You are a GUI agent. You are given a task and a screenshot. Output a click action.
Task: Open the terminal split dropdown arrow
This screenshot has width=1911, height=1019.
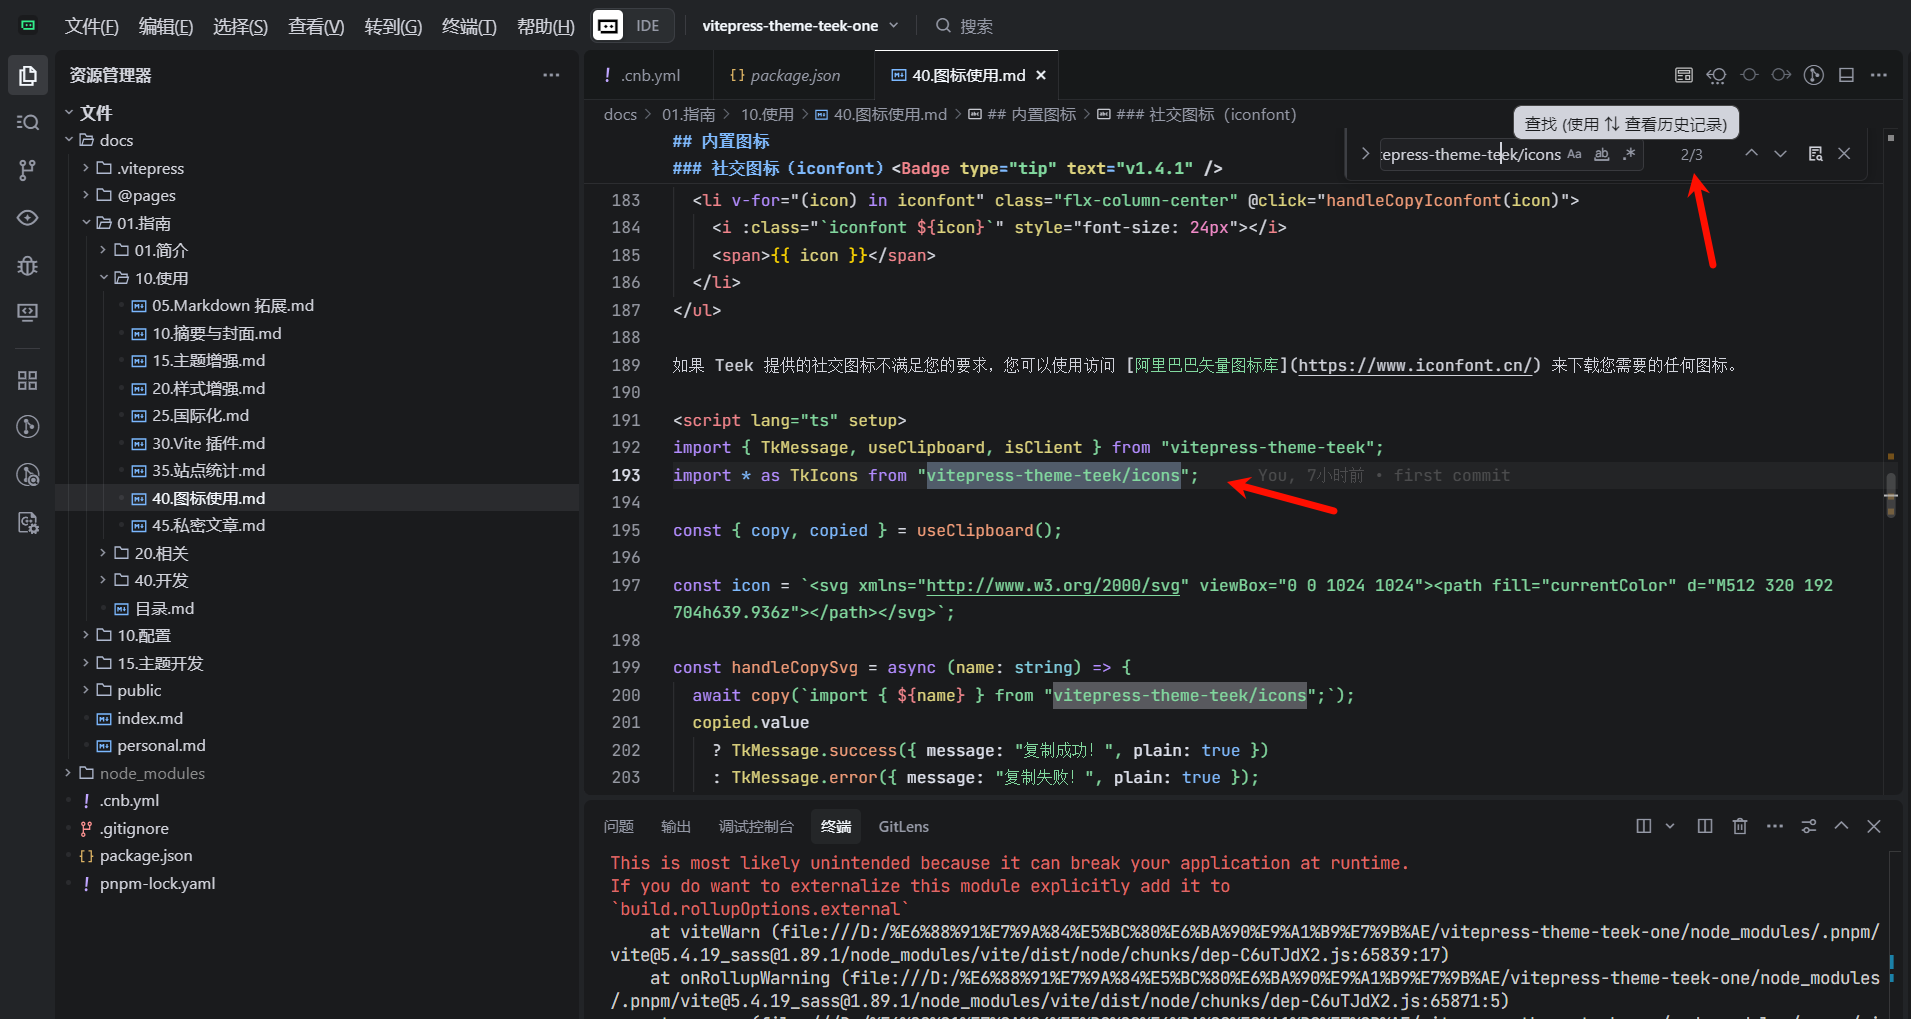click(x=1670, y=826)
